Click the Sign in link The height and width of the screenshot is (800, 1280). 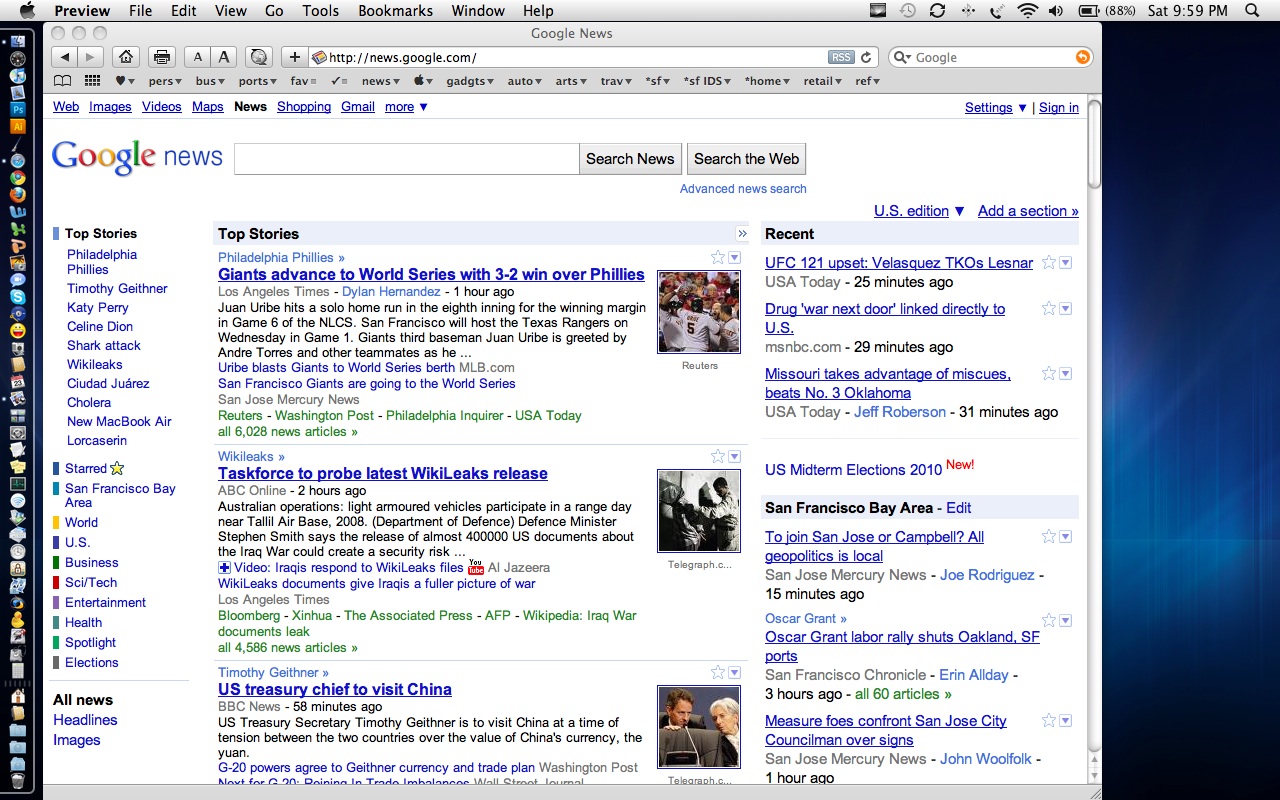coord(1059,108)
